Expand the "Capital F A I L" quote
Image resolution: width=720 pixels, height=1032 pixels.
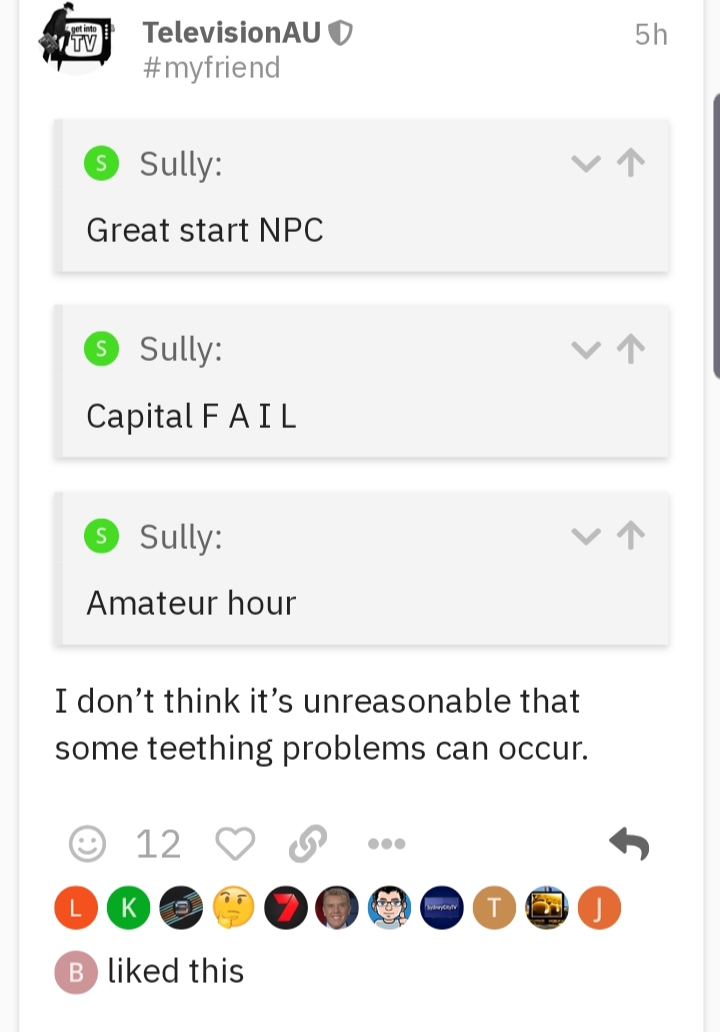[x=585, y=349]
